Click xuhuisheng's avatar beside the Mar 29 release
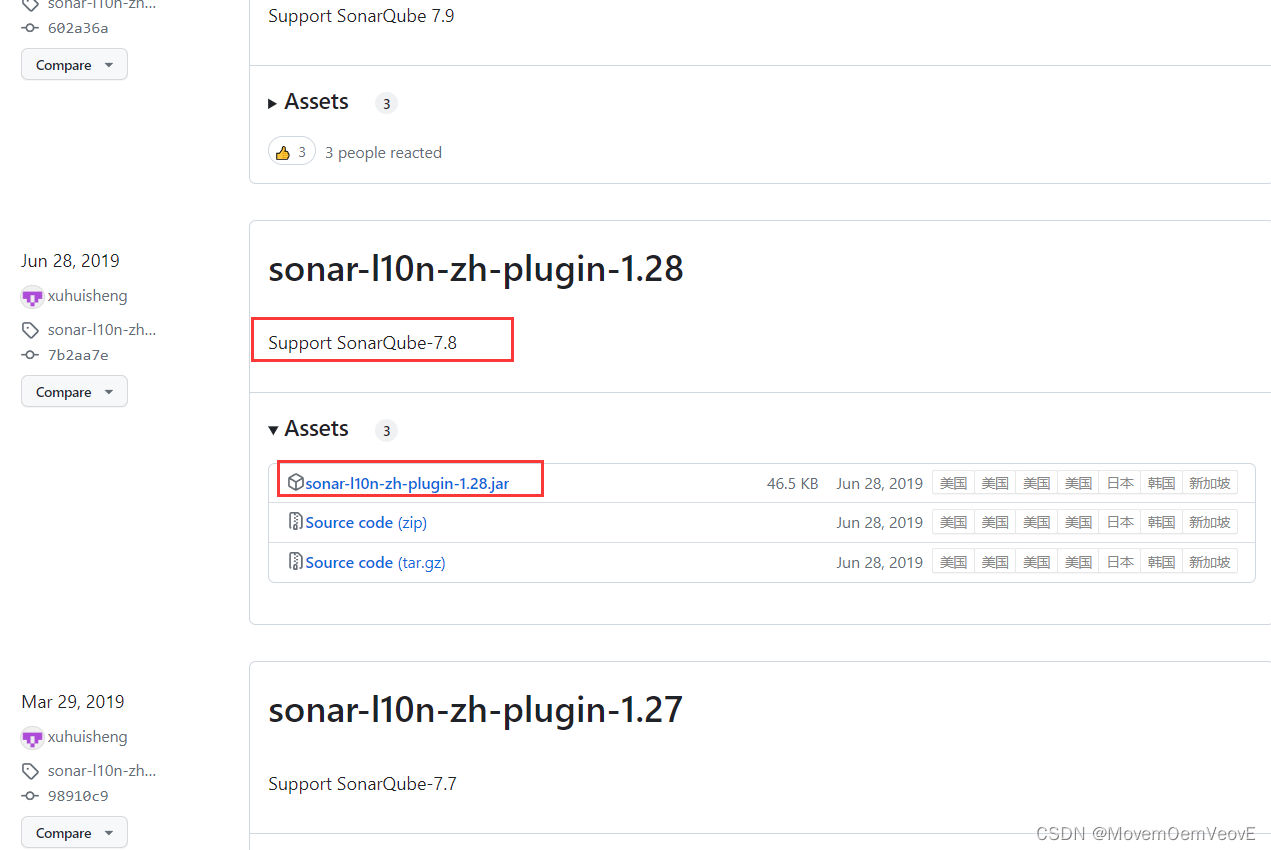 (x=31, y=737)
